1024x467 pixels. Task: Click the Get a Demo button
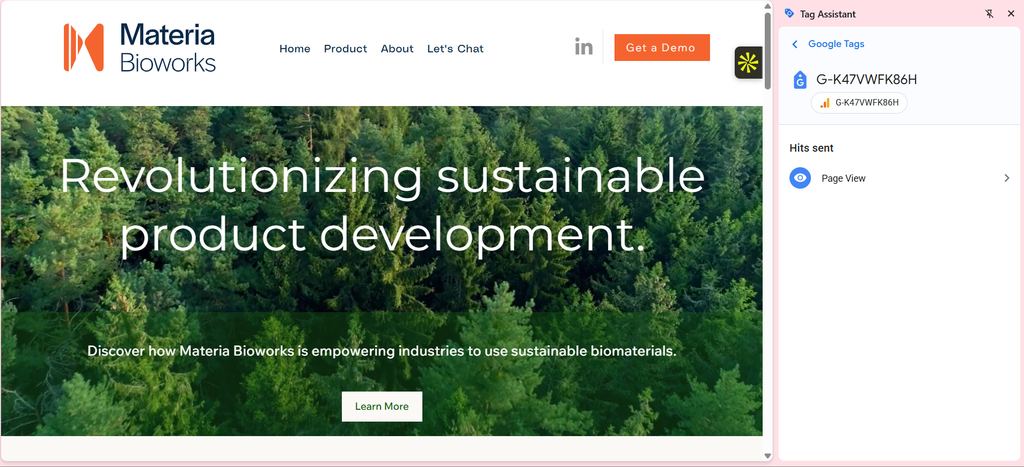point(662,48)
